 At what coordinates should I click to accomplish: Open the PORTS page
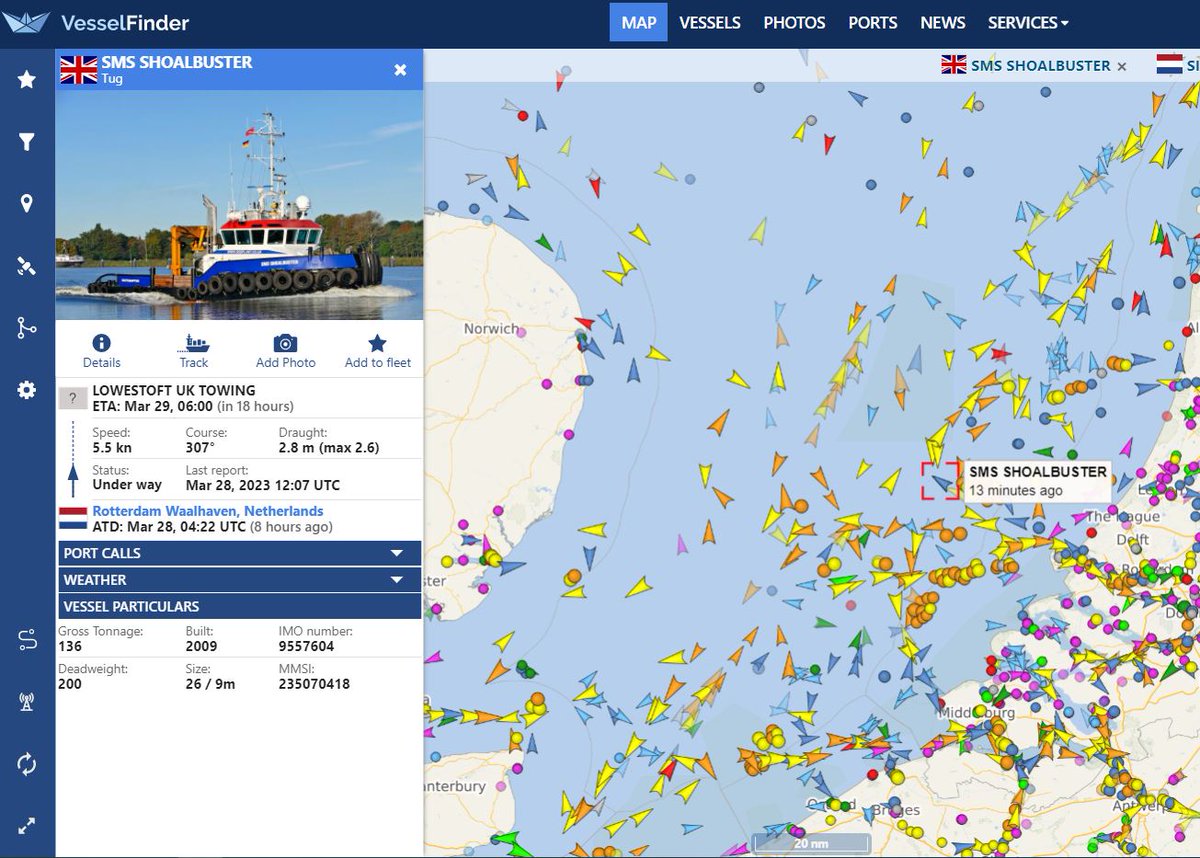click(873, 22)
